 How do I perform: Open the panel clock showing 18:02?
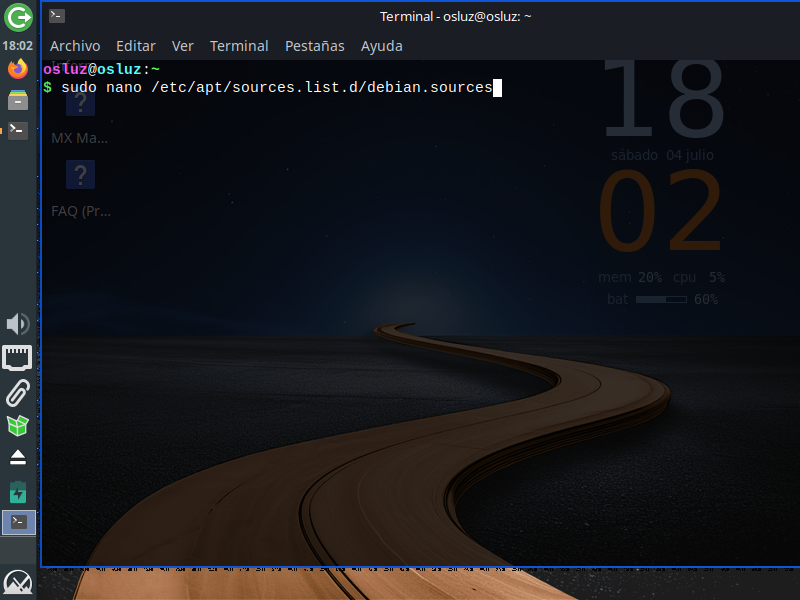pos(18,46)
